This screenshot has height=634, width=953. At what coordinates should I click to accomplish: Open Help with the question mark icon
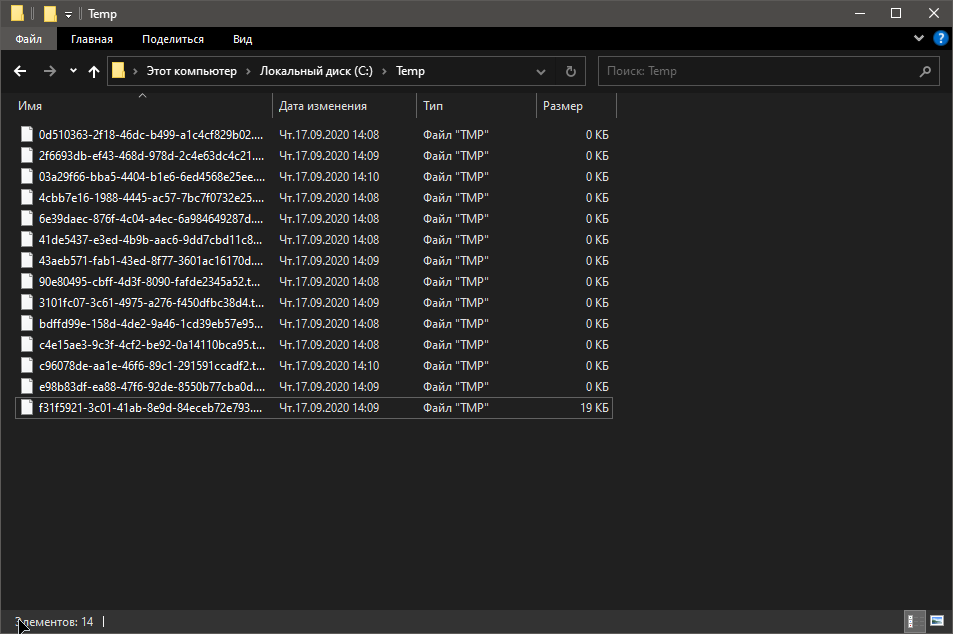[940, 38]
